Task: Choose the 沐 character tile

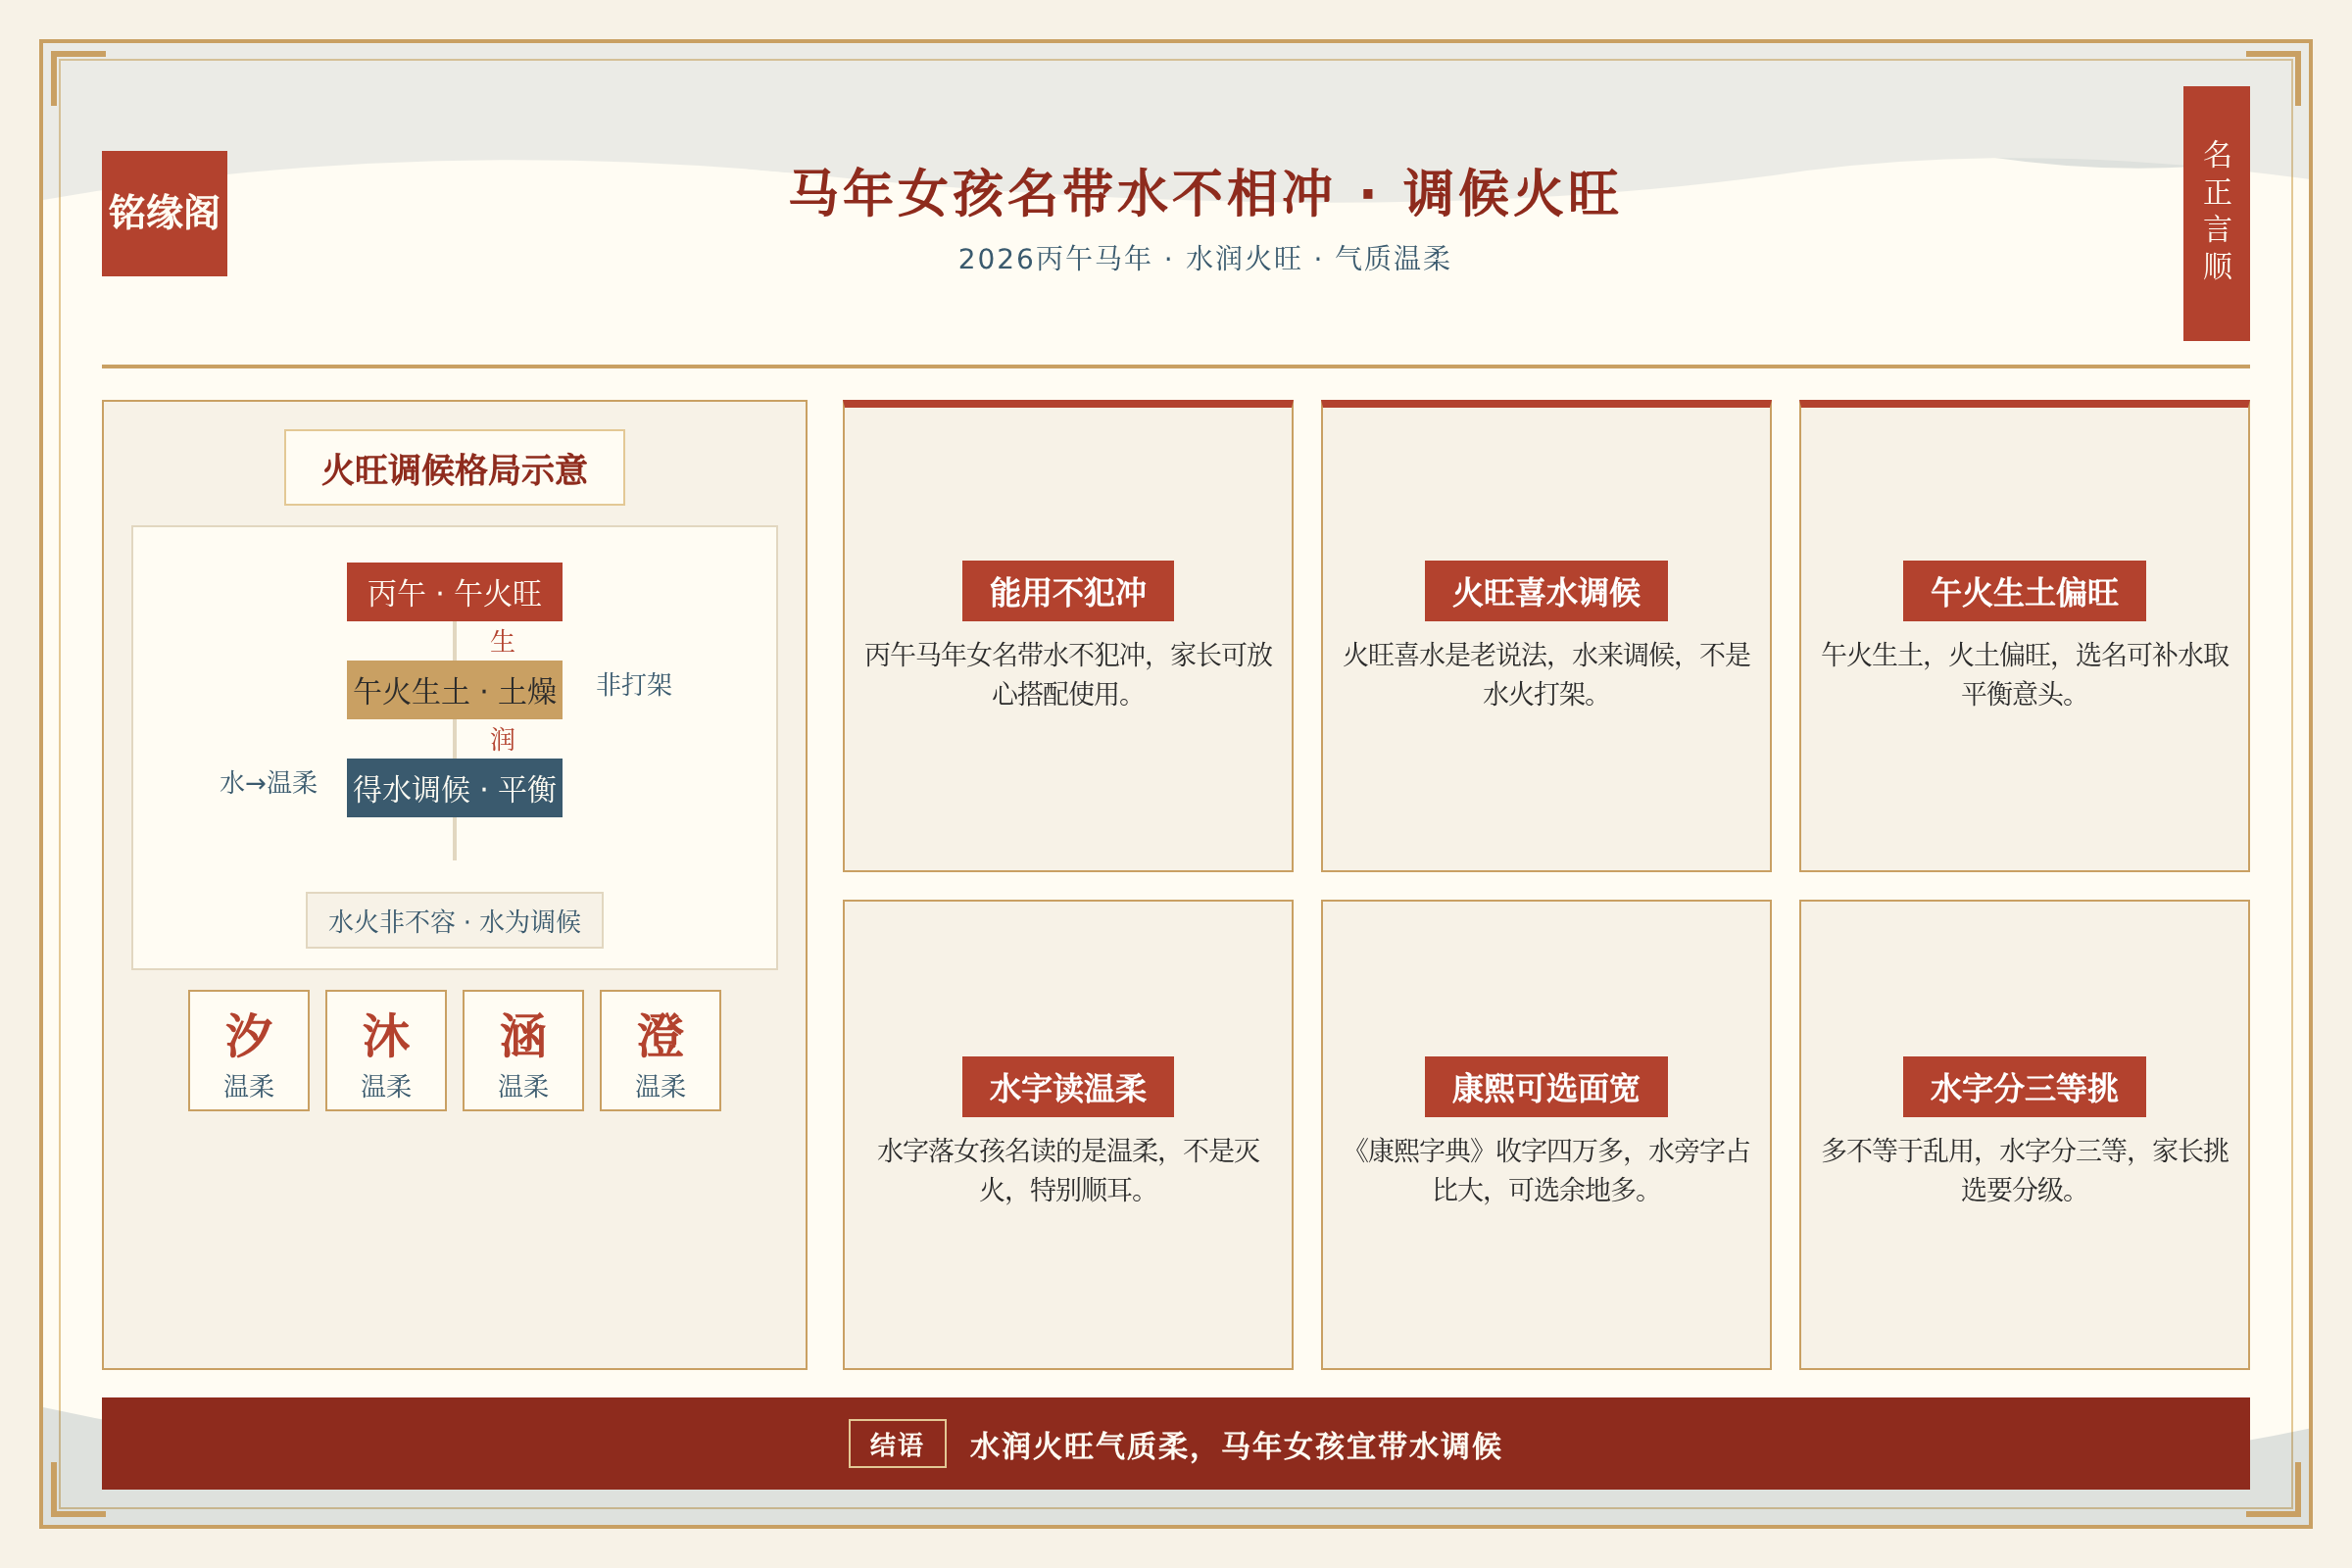Action: click(x=386, y=1050)
